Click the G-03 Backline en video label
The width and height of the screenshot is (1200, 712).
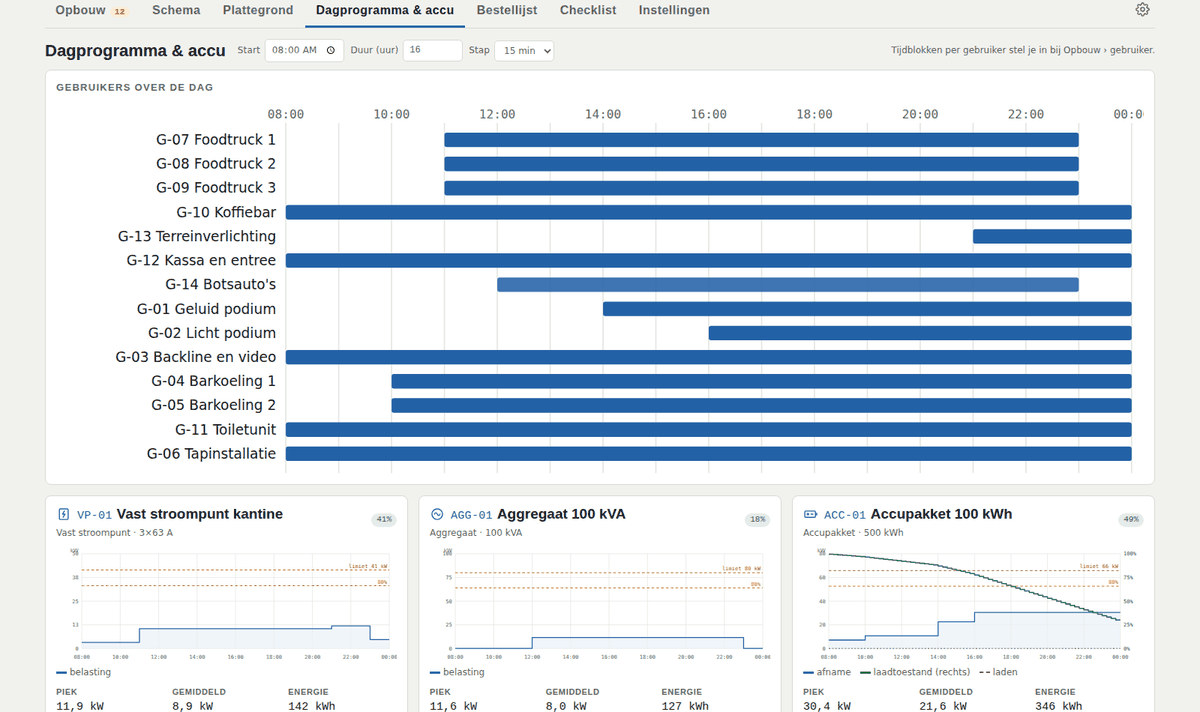(196, 357)
